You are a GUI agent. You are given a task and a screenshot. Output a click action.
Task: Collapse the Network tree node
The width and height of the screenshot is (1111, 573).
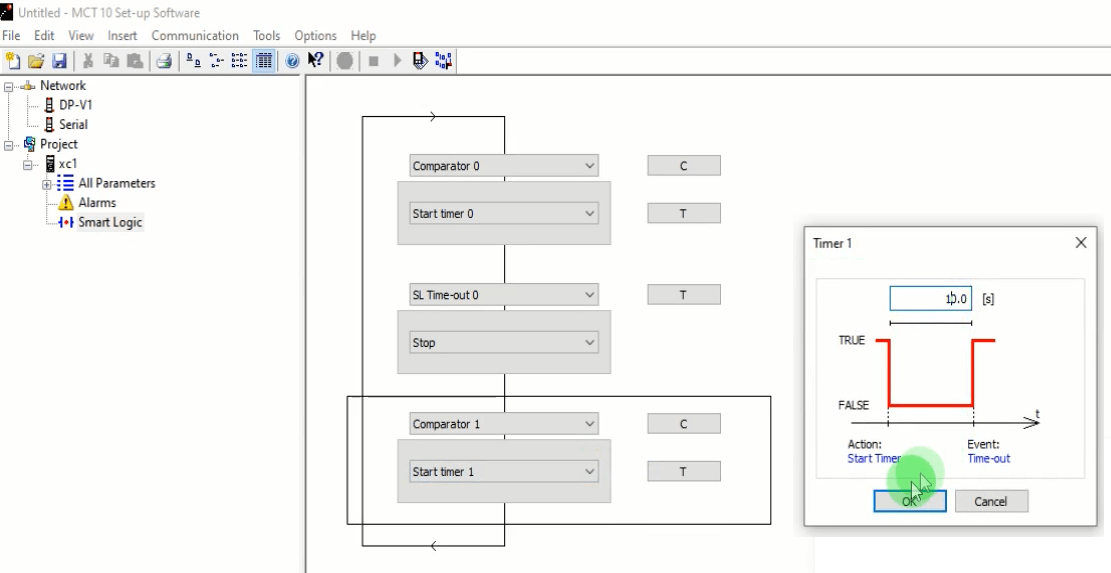click(8, 86)
